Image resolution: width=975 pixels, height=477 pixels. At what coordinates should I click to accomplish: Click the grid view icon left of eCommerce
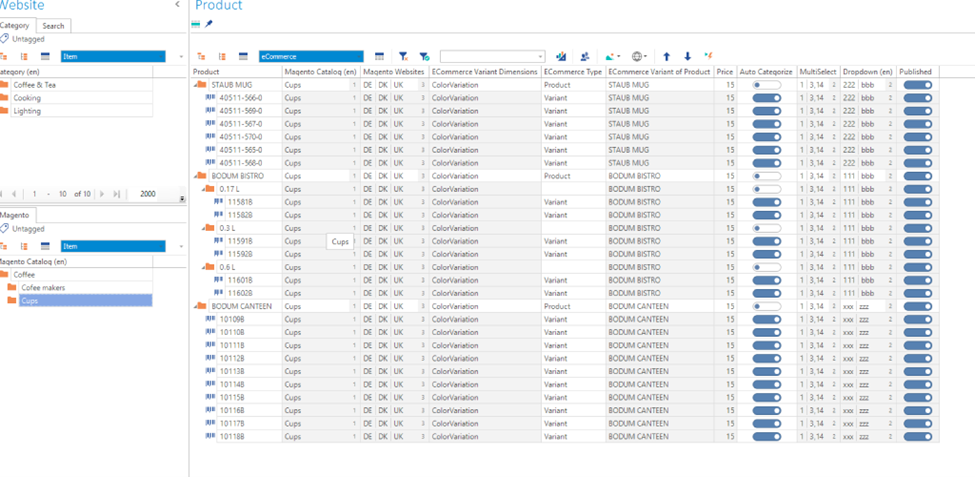tap(243, 56)
